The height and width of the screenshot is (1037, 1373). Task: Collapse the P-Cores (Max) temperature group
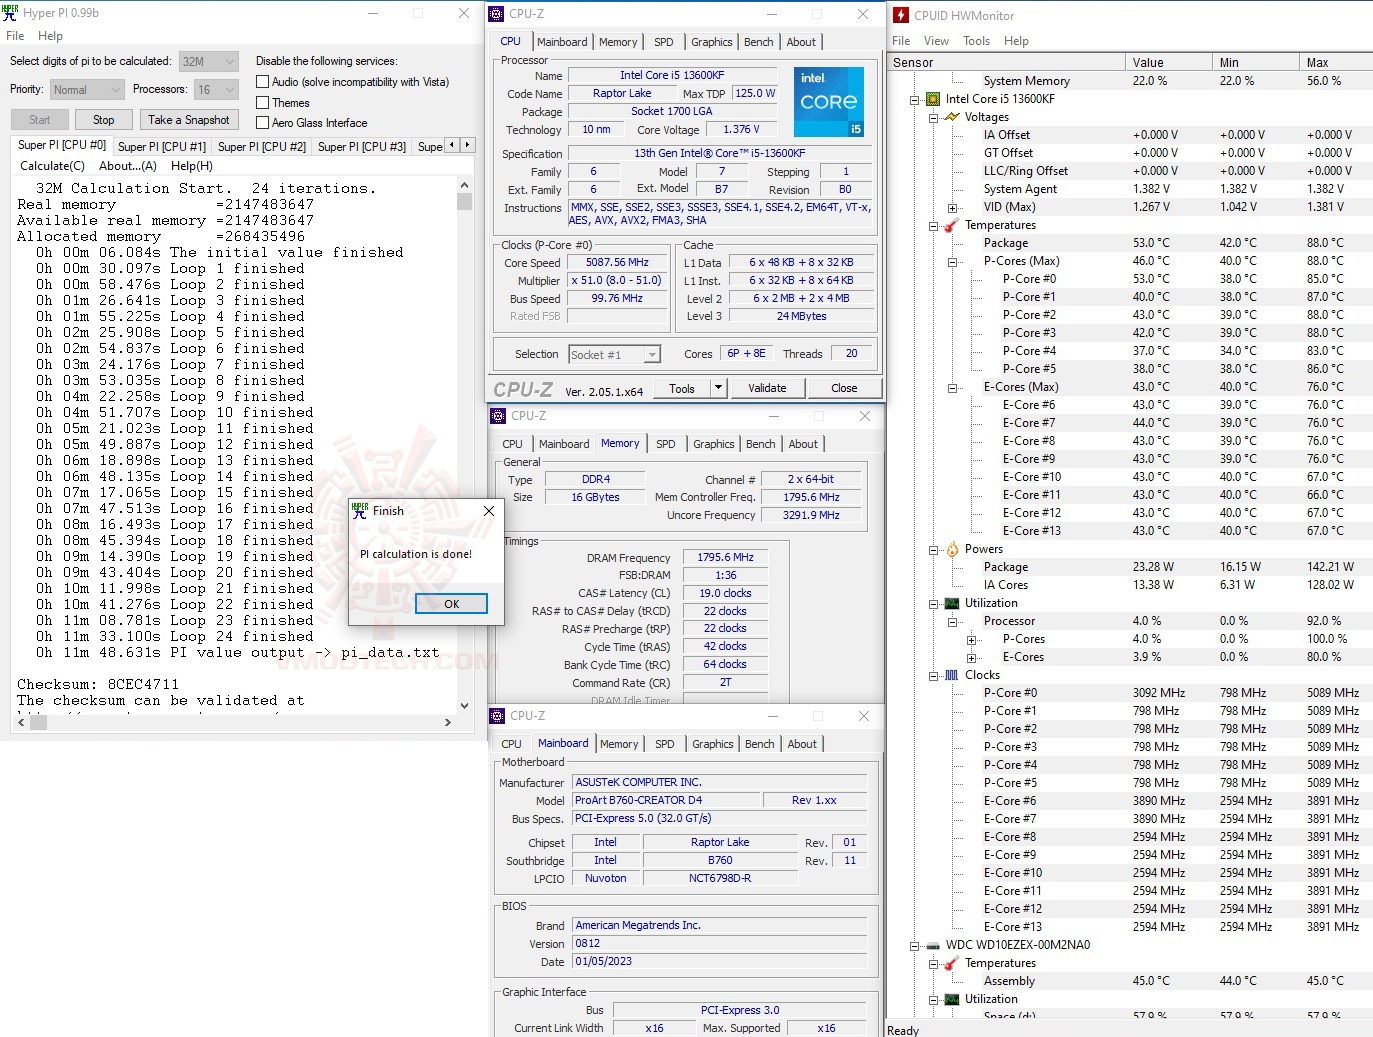tap(952, 261)
